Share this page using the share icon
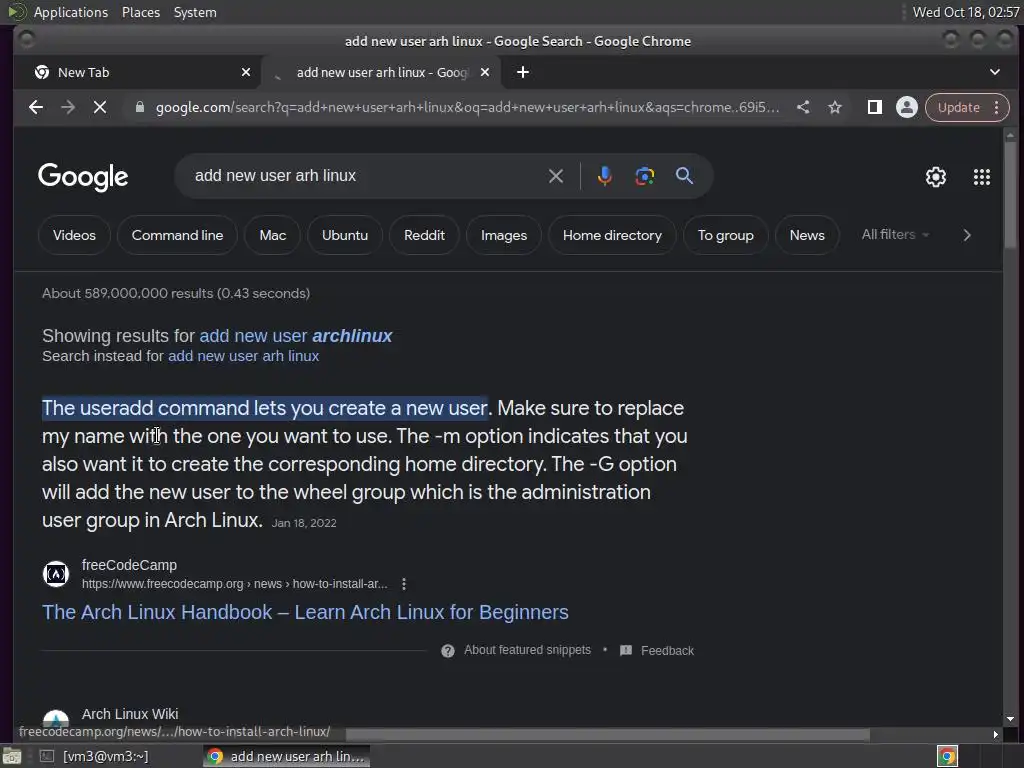The width and height of the screenshot is (1024, 768). tap(803, 107)
